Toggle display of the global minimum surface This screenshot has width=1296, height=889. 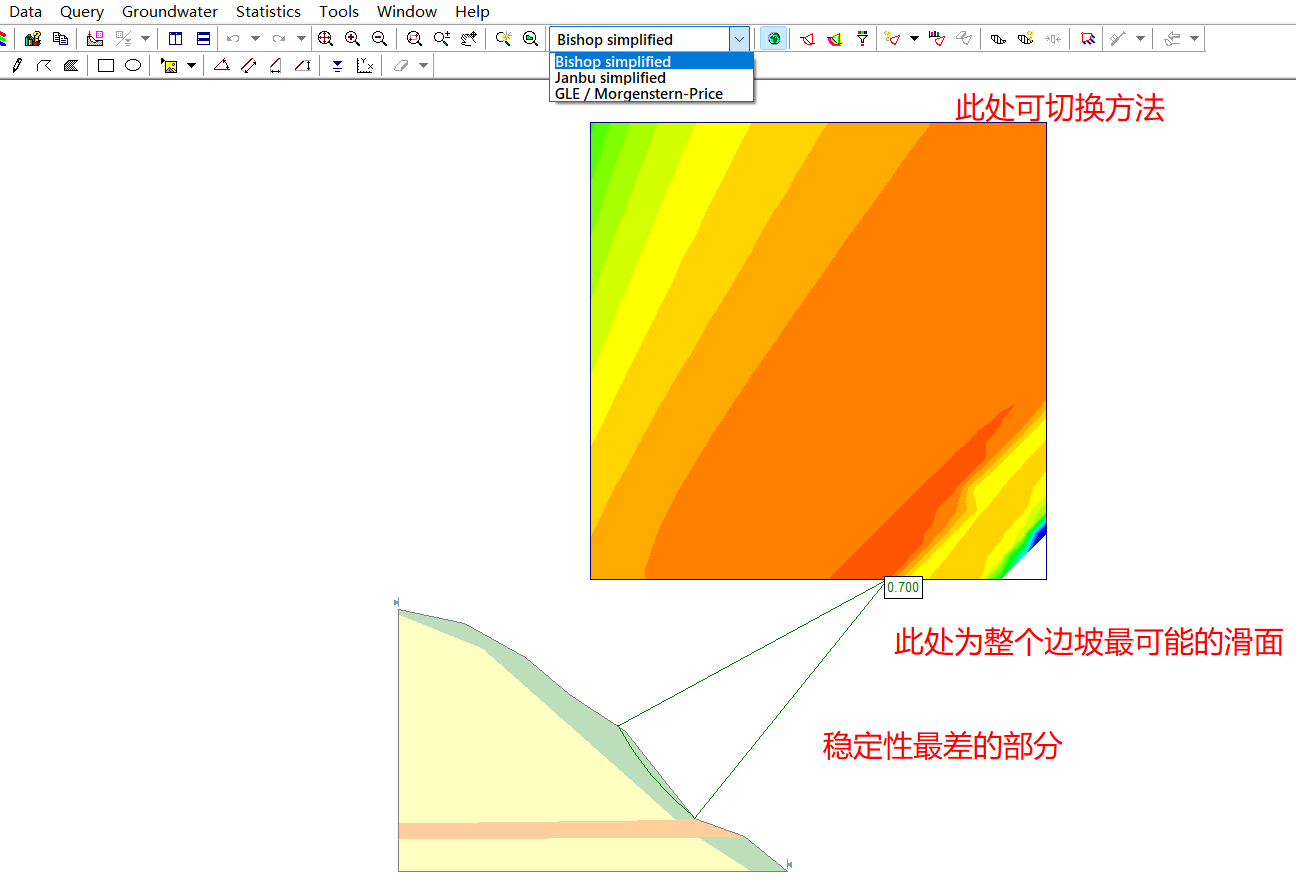pos(808,38)
